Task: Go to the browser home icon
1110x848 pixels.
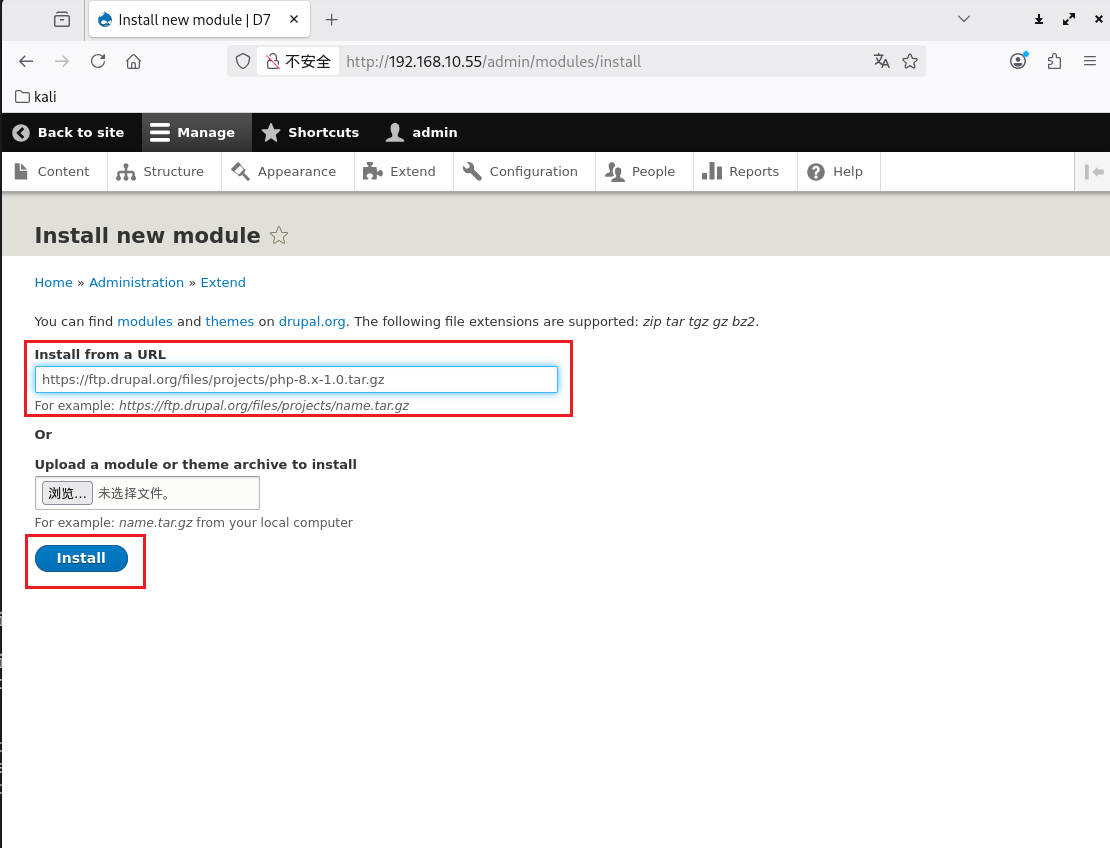Action: click(x=133, y=61)
